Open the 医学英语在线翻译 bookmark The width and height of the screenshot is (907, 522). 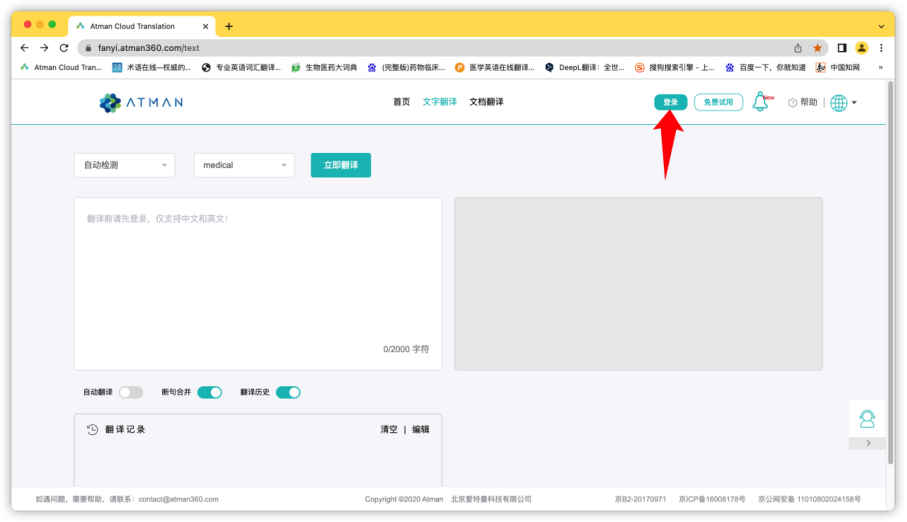coord(495,68)
